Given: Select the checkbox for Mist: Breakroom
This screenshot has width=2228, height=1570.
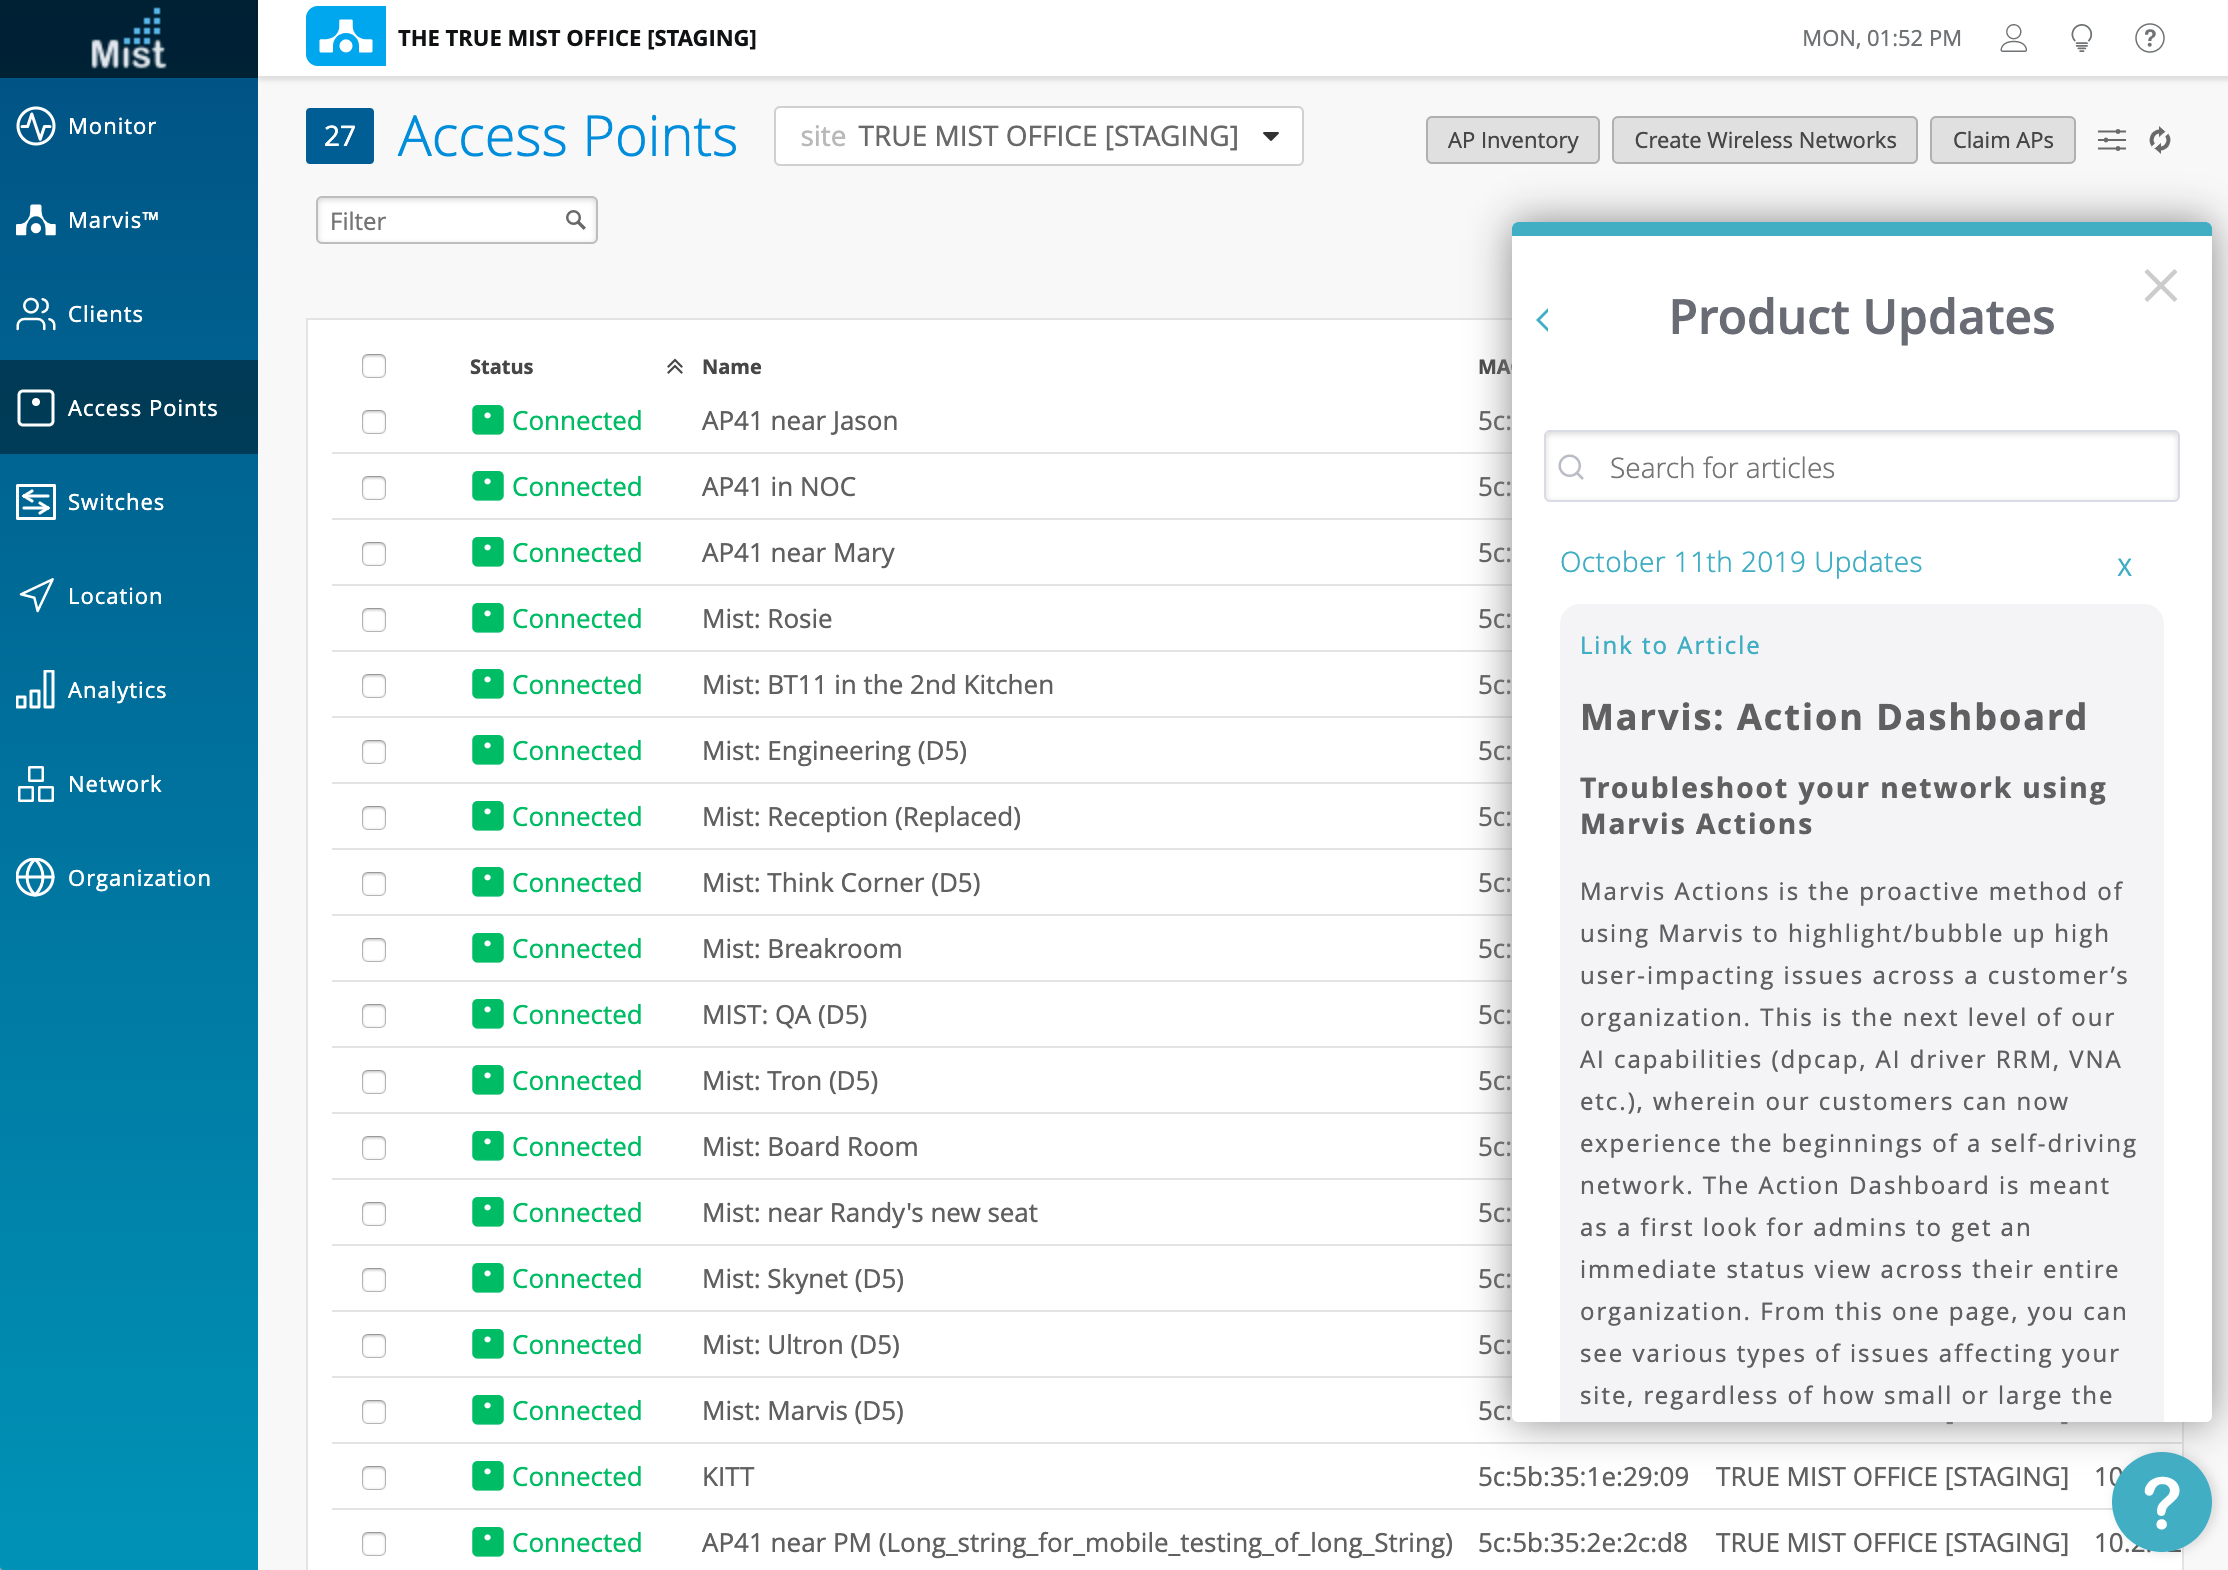Looking at the screenshot, I should [x=374, y=950].
